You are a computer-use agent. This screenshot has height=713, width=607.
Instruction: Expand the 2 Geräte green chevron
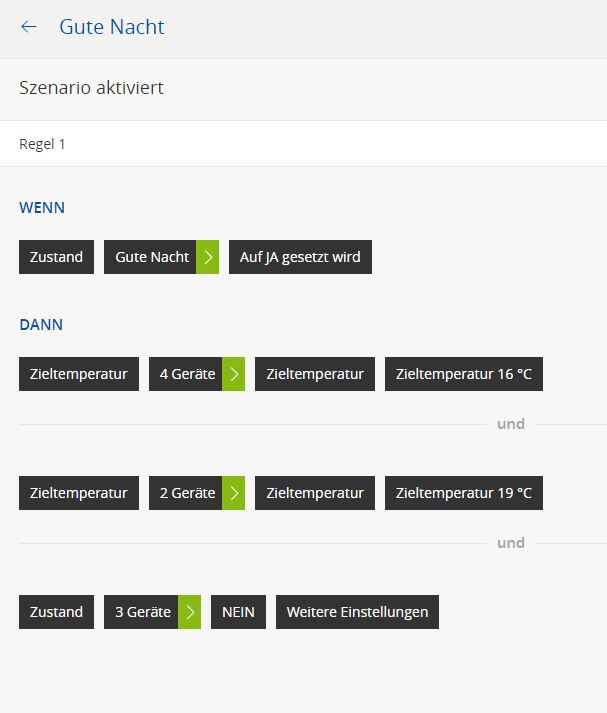(x=233, y=493)
